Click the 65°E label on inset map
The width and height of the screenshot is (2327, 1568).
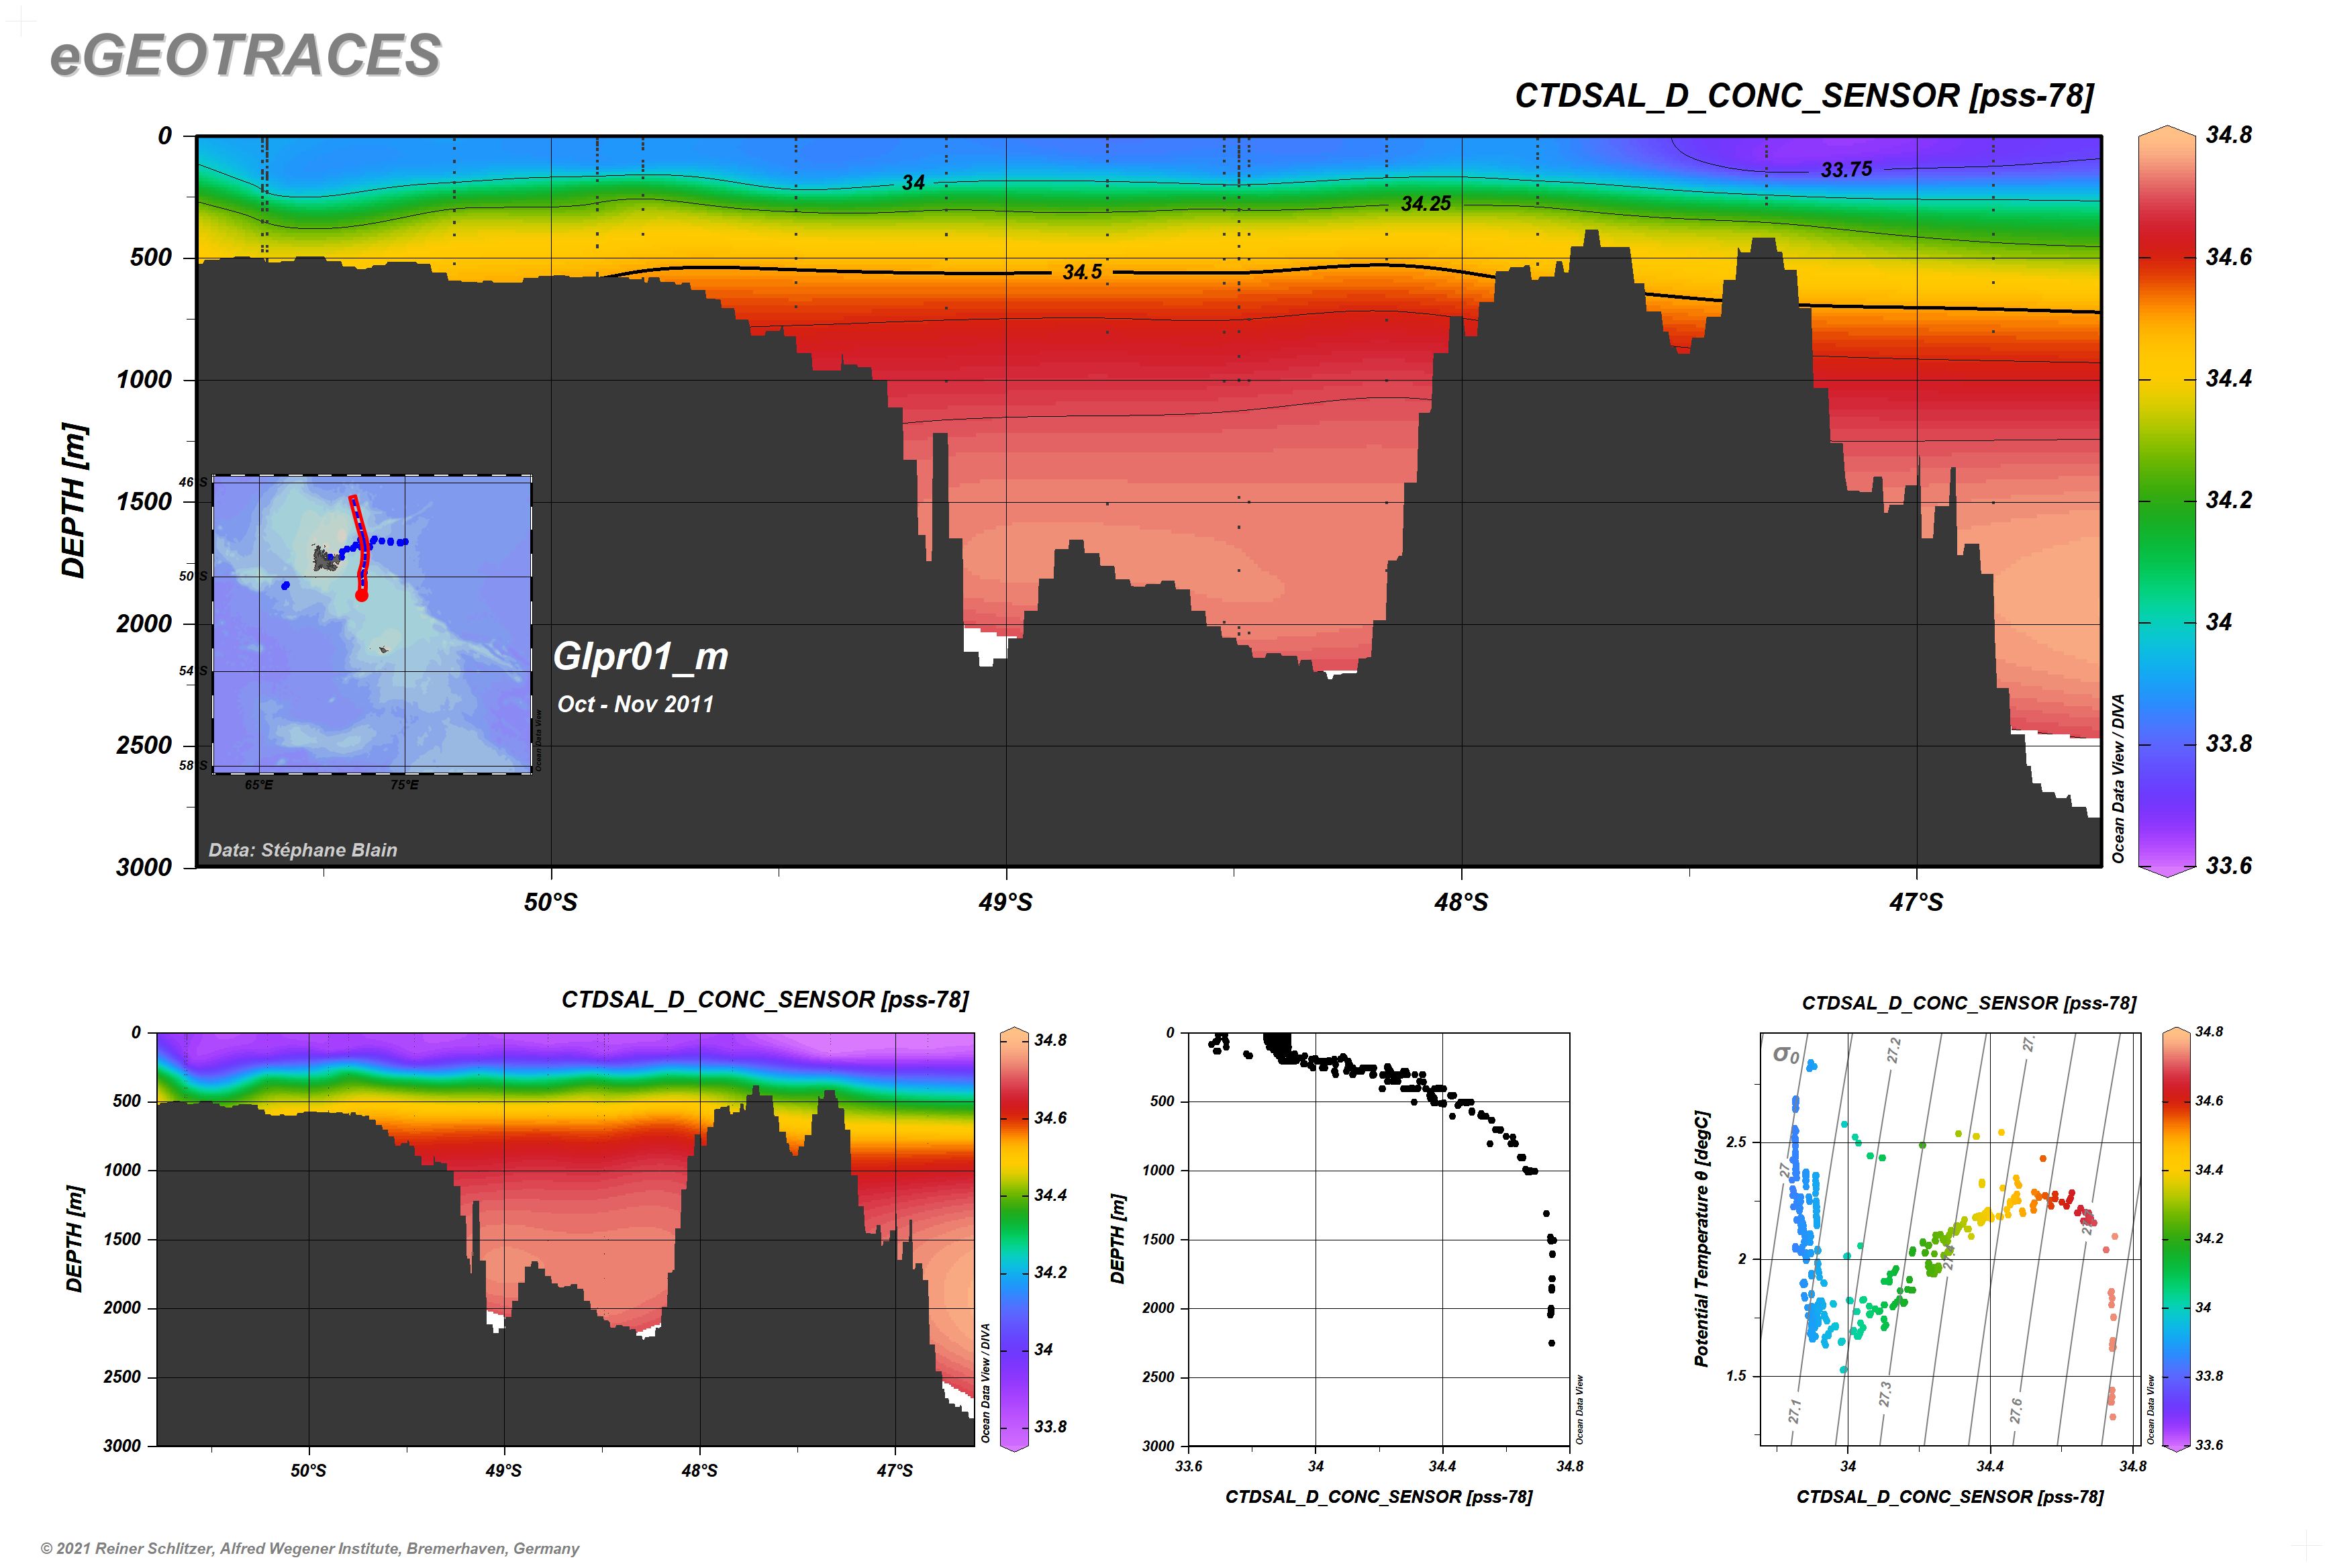click(x=259, y=785)
